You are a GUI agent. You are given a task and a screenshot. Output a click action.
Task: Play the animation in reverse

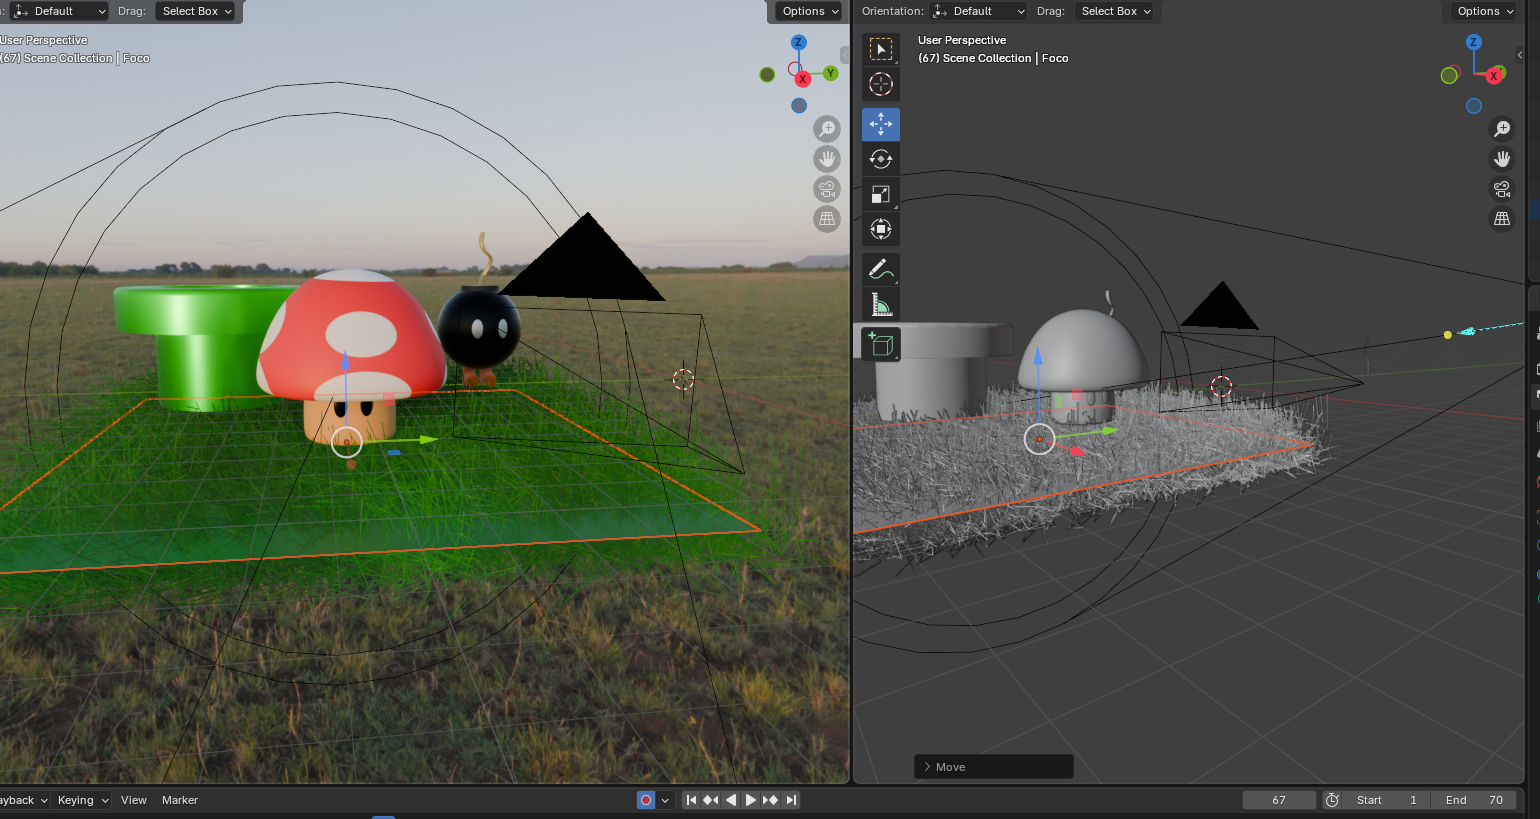731,800
